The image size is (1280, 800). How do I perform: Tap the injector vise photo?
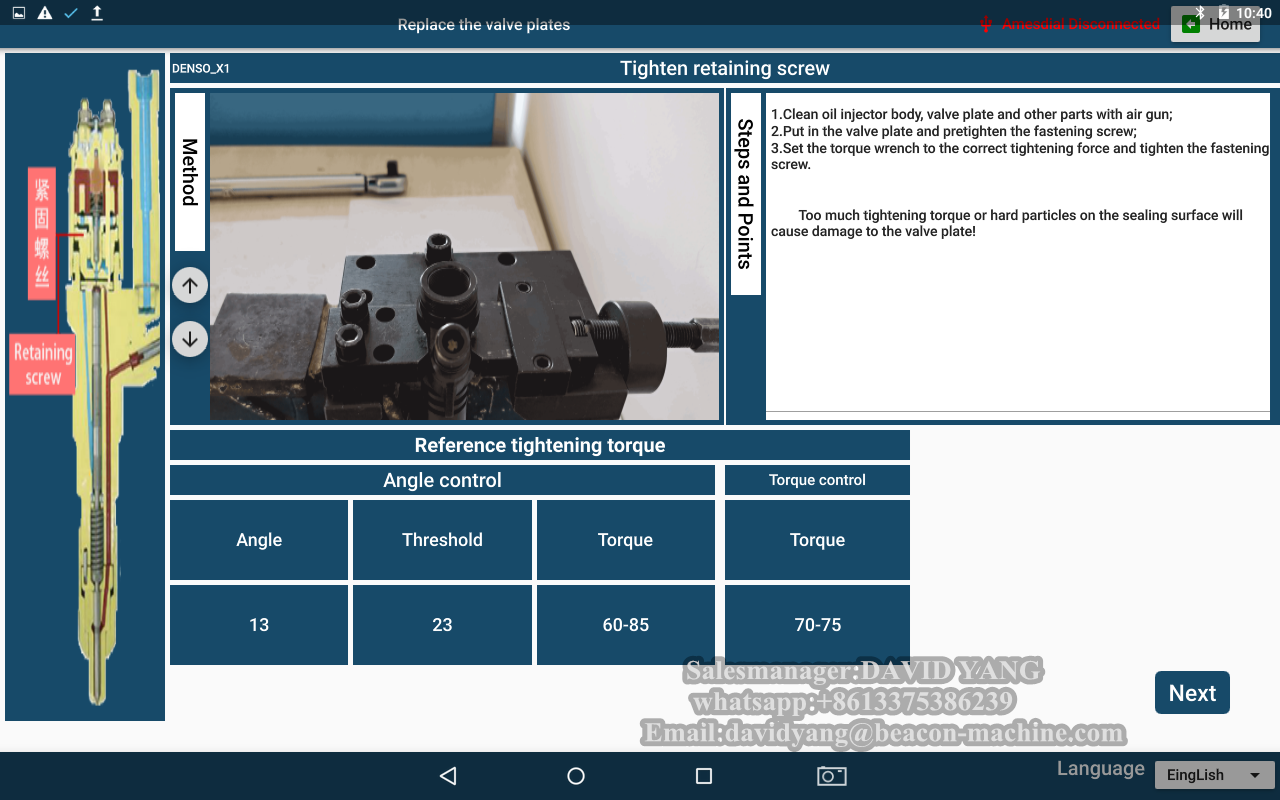click(x=464, y=257)
